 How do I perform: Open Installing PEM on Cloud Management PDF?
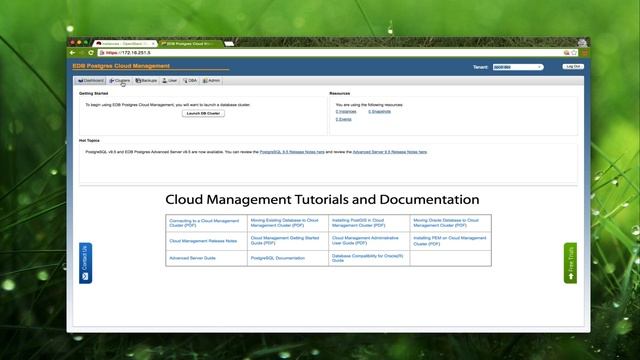[x=450, y=241]
